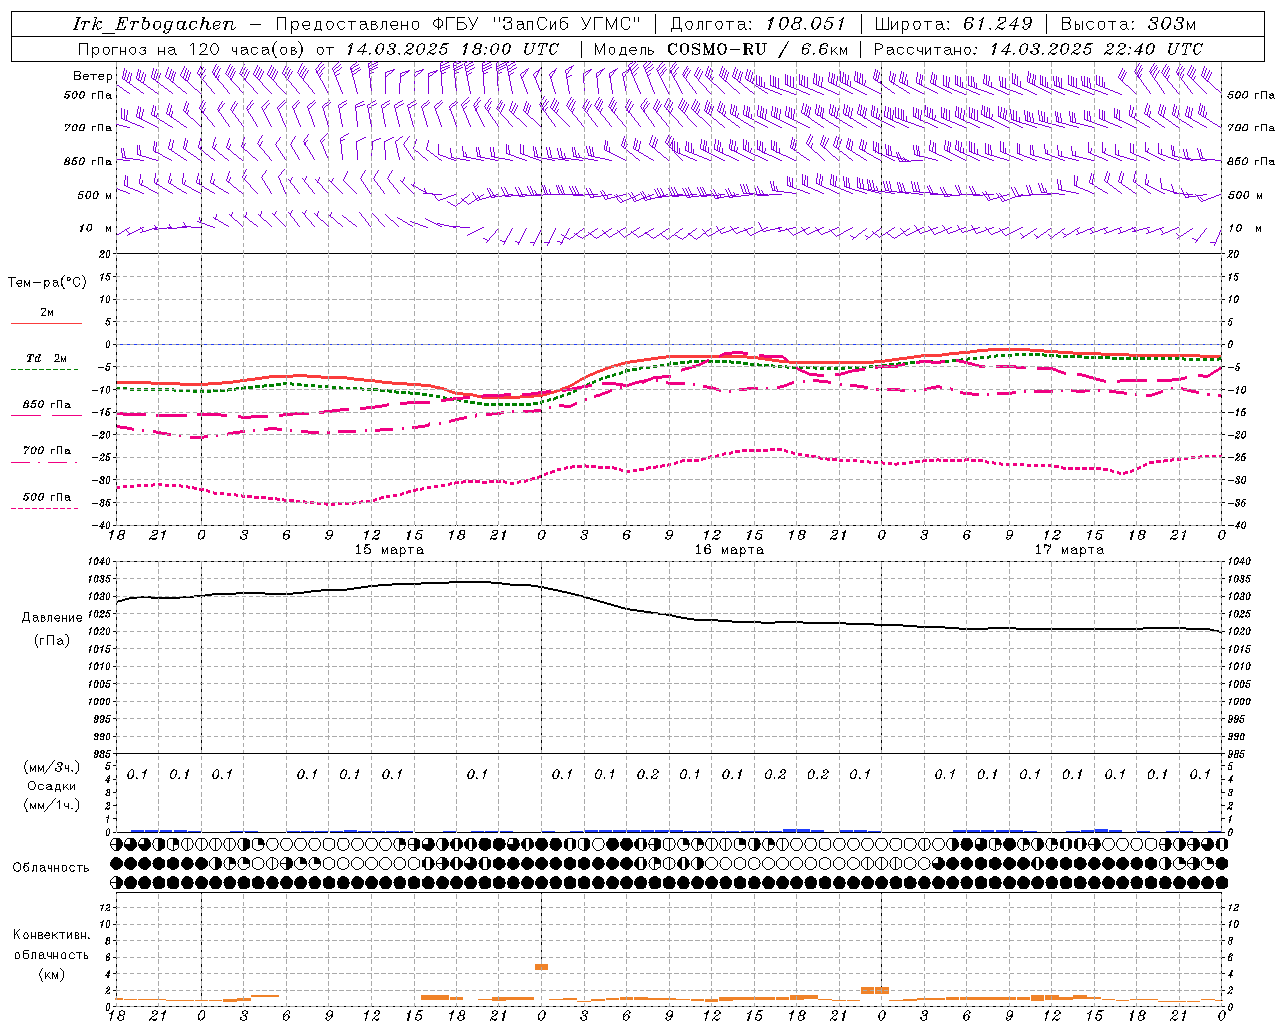Viewport: 1280px width, 1024px height.
Task: Click the "(мм/1ч.)" hourly precipitation unit
Action: pyautogui.click(x=52, y=805)
